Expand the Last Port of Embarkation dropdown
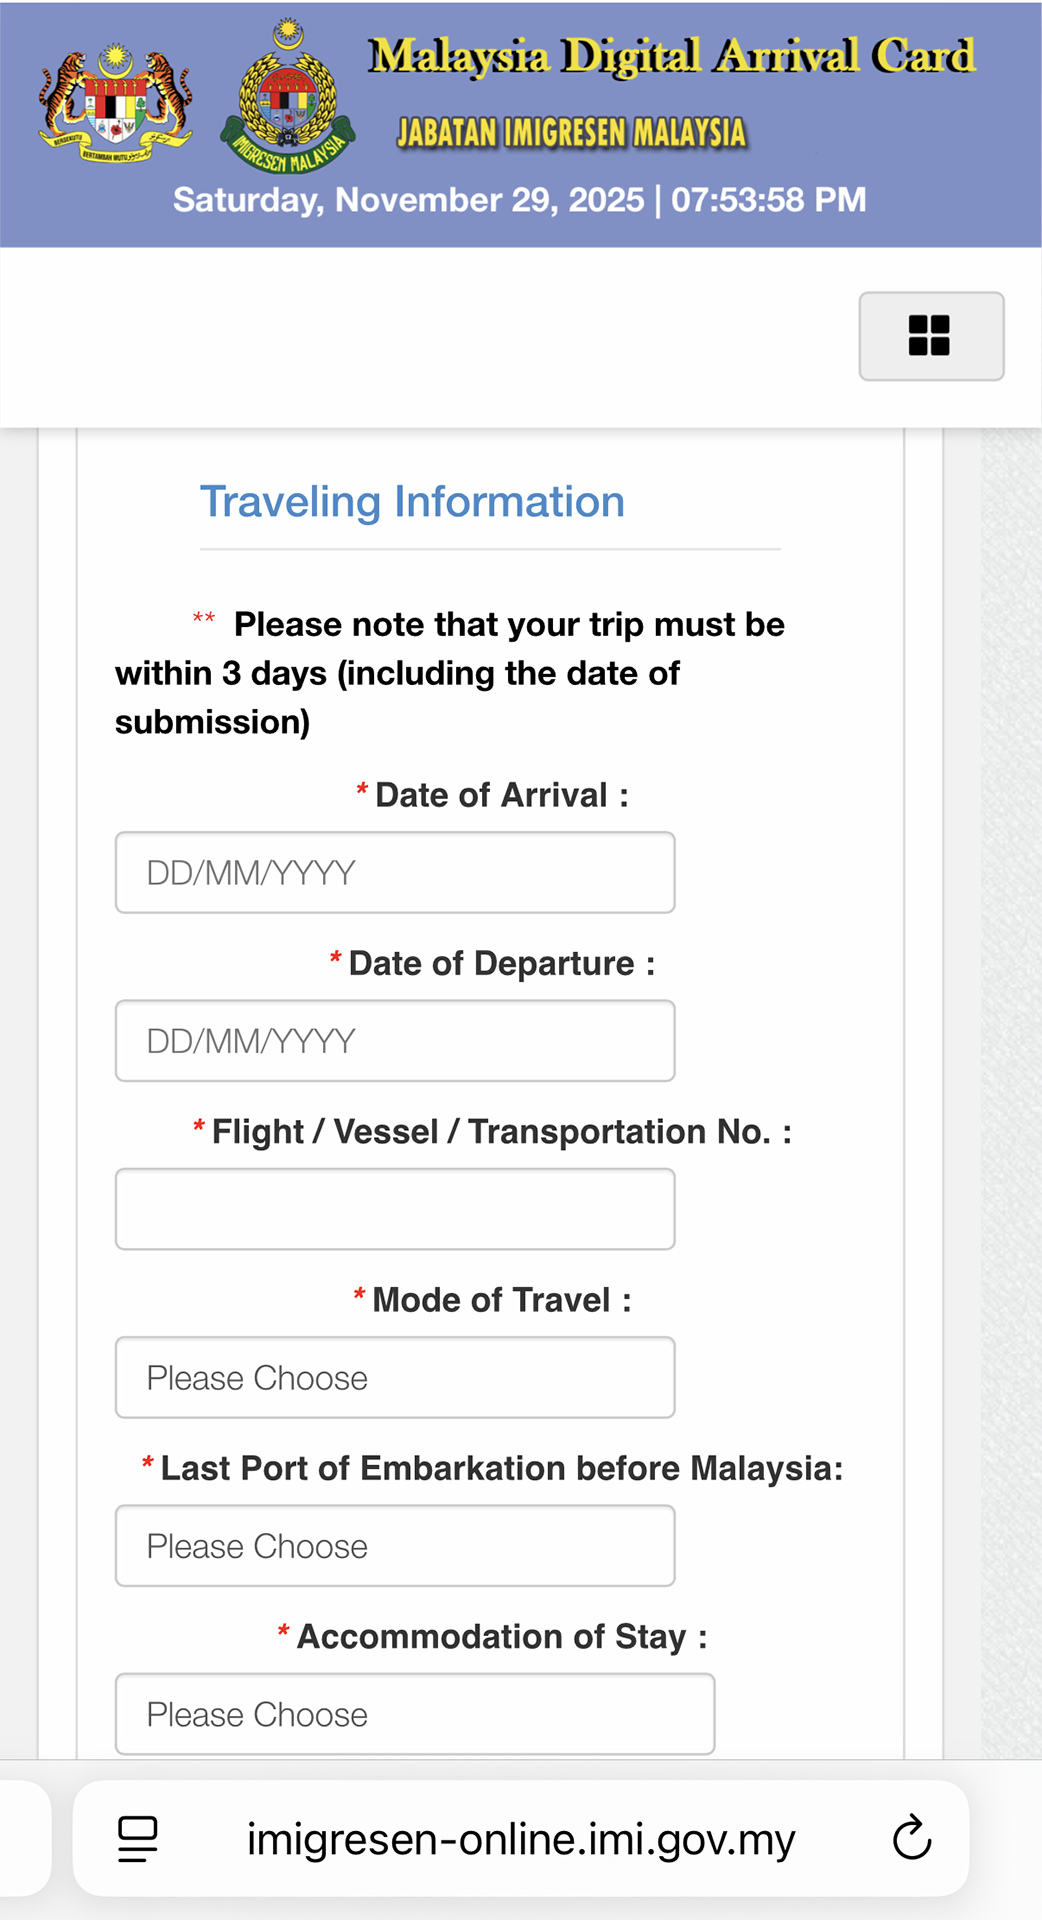The image size is (1042, 1920). click(395, 1546)
